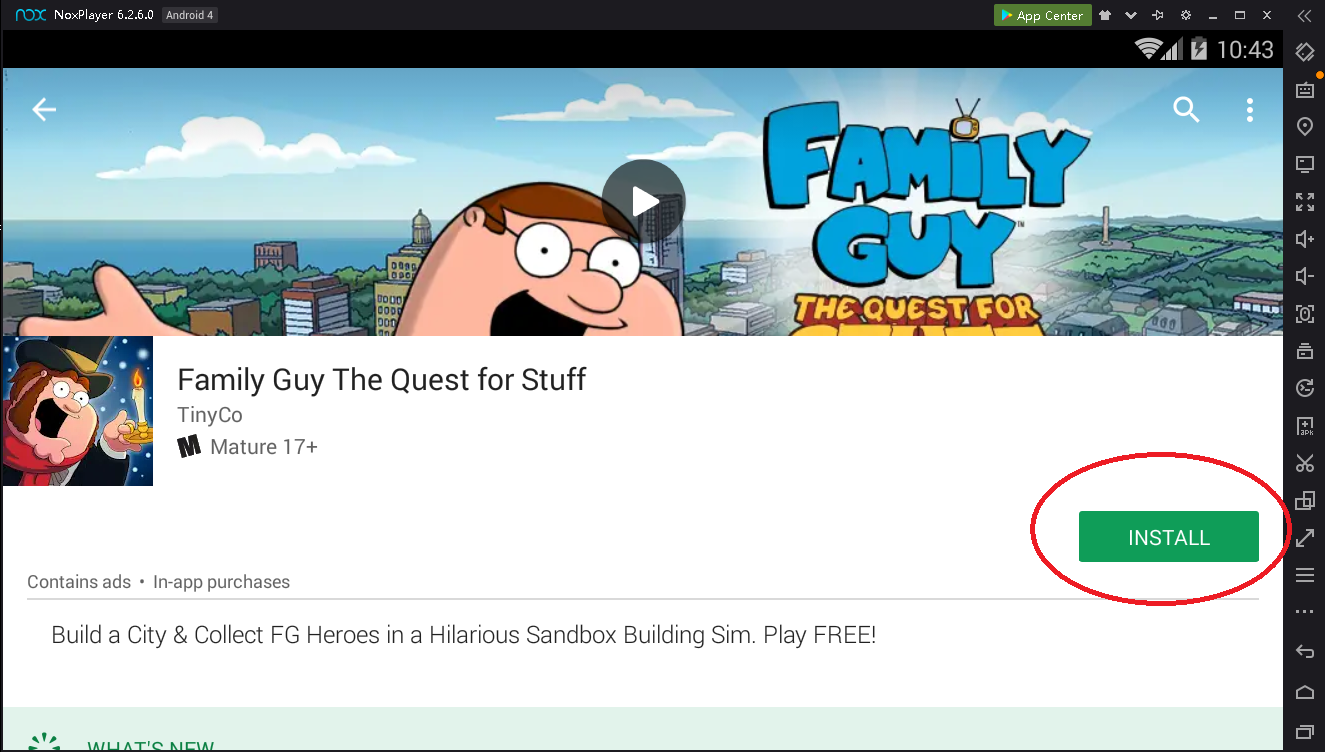
Task: Open NoxPlayer system settings gear
Action: pos(1186,15)
